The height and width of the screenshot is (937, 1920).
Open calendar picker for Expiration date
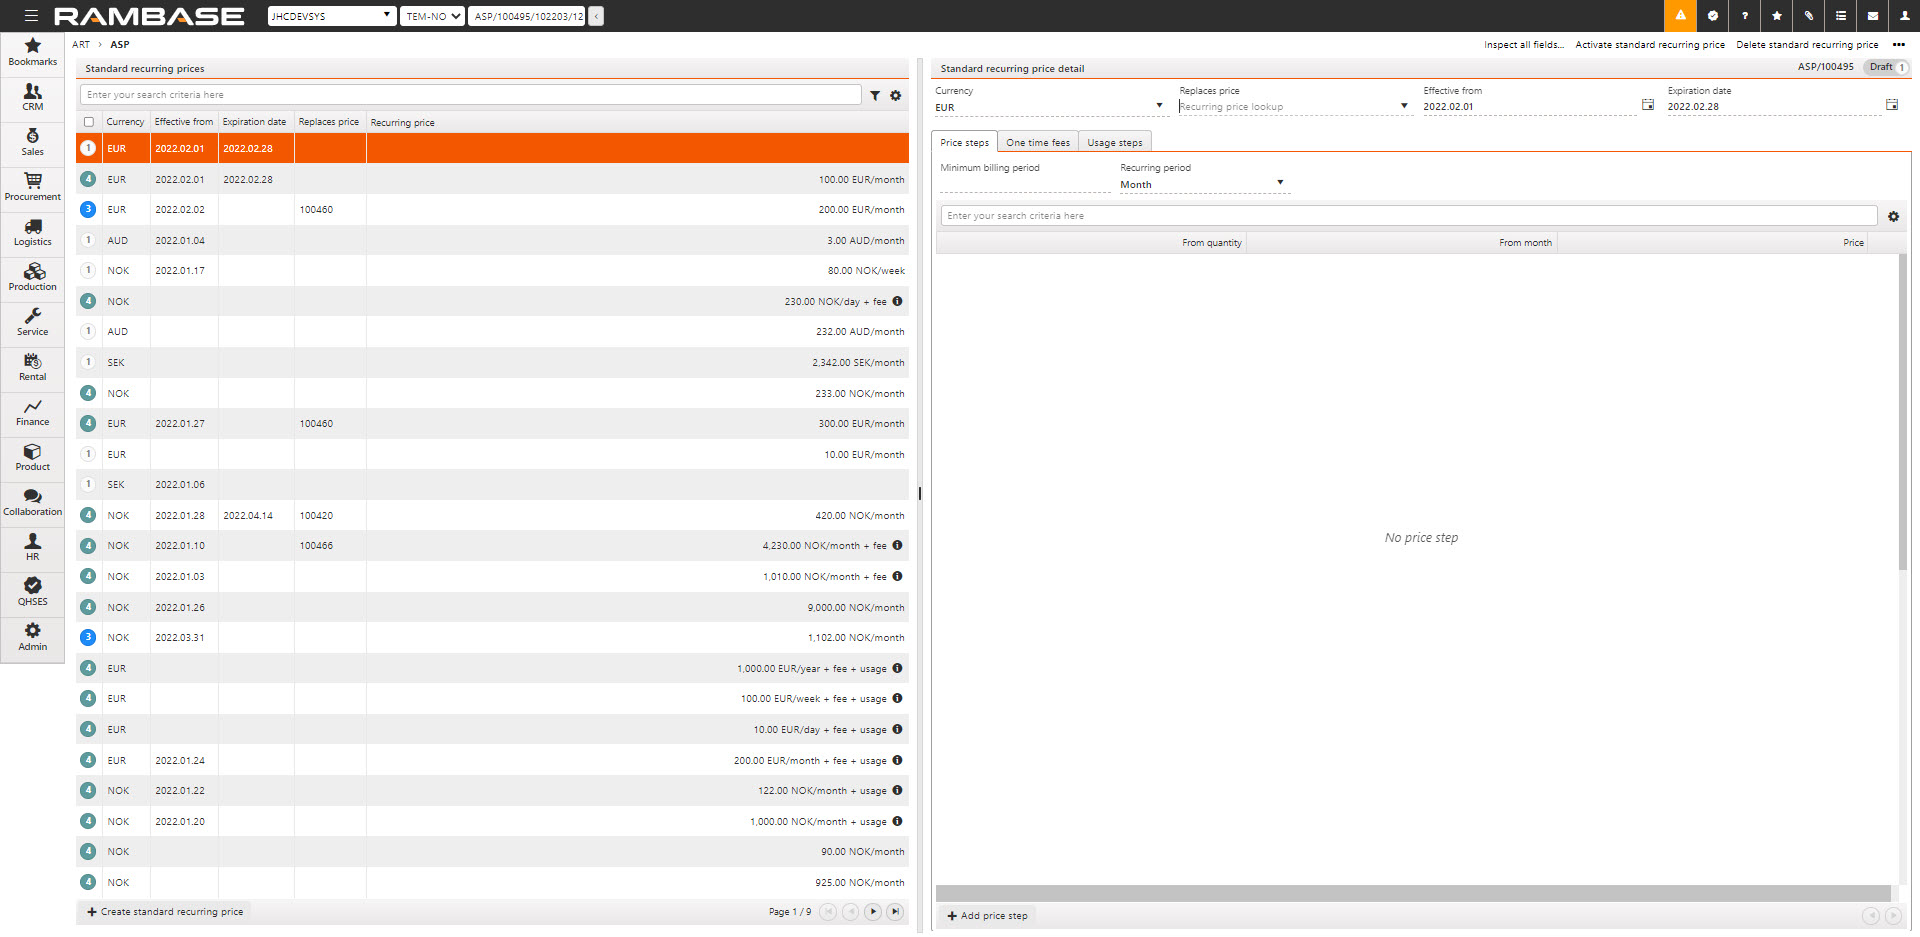click(1891, 105)
